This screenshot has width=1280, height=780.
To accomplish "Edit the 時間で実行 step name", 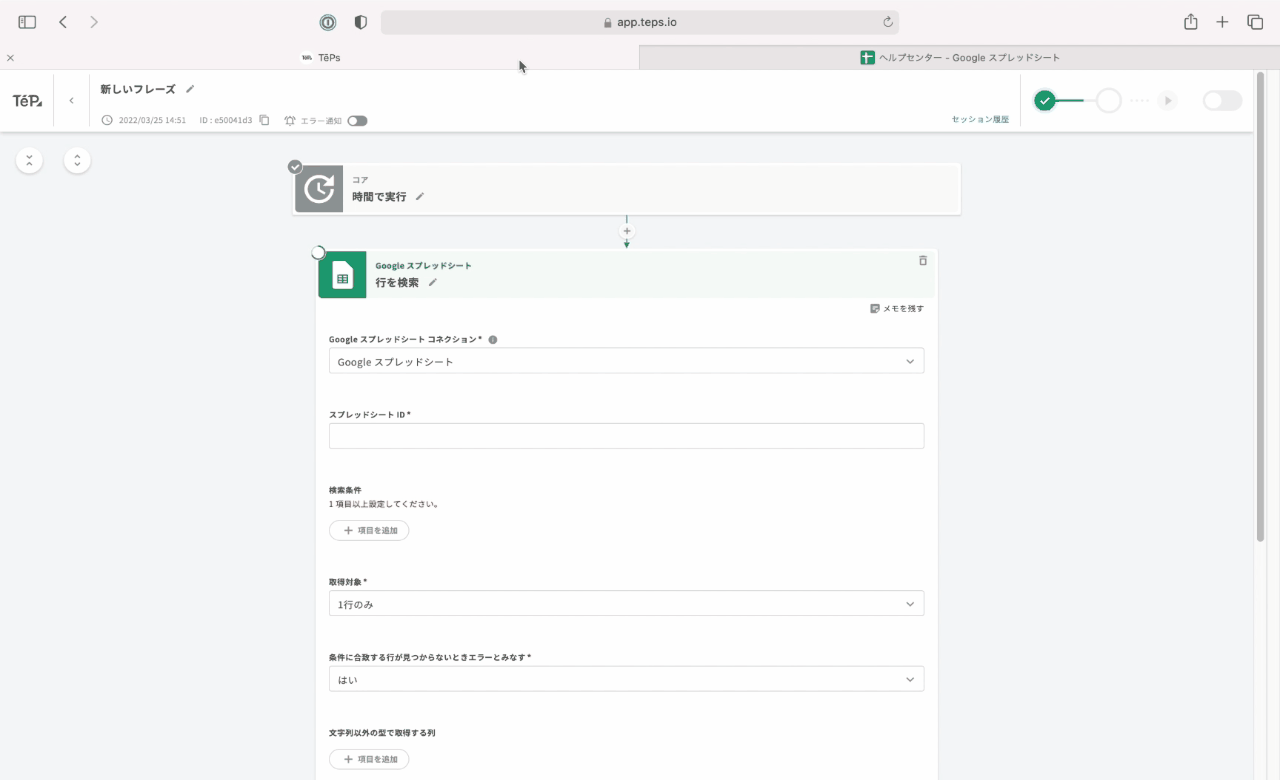I will click(420, 197).
